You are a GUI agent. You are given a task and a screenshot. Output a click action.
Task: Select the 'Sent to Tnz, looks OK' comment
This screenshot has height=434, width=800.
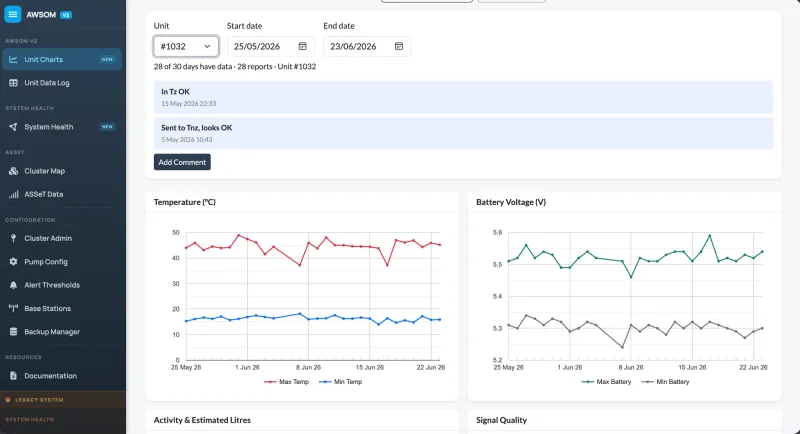pos(463,133)
